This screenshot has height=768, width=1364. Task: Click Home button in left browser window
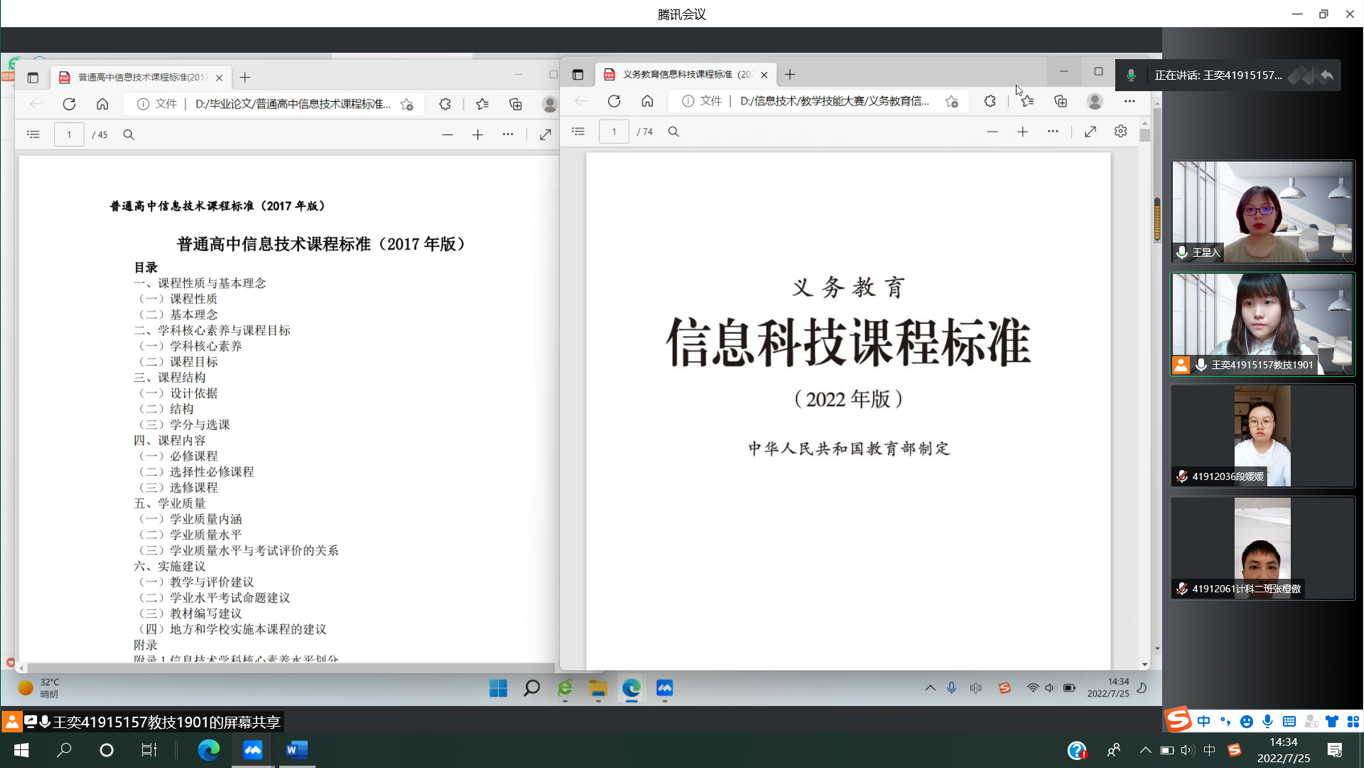click(102, 104)
